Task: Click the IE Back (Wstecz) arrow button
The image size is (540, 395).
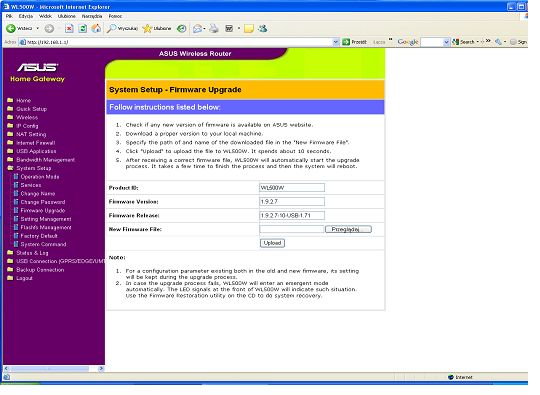Action: point(11,29)
